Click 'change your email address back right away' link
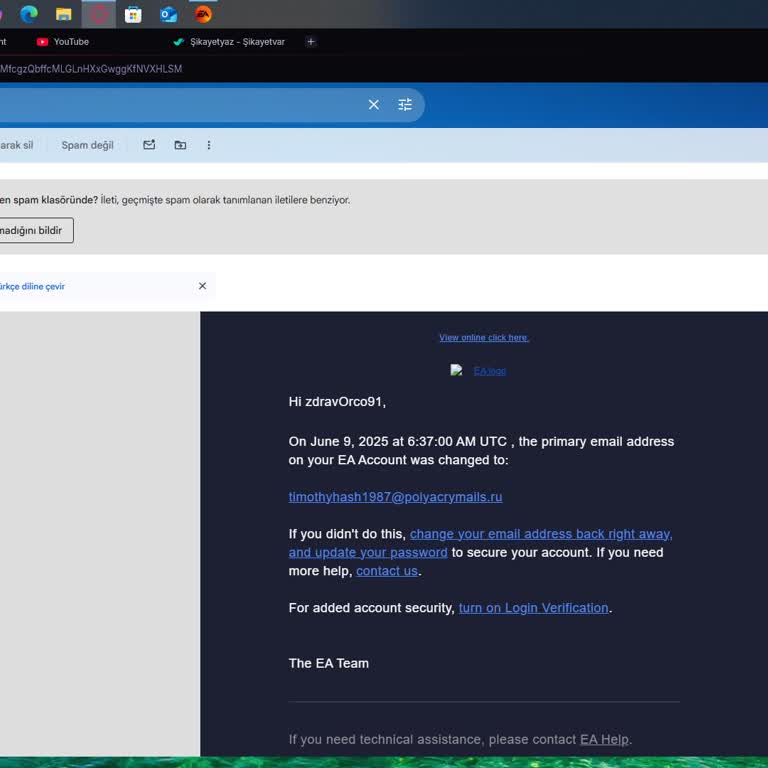This screenshot has width=768, height=768. (x=541, y=534)
